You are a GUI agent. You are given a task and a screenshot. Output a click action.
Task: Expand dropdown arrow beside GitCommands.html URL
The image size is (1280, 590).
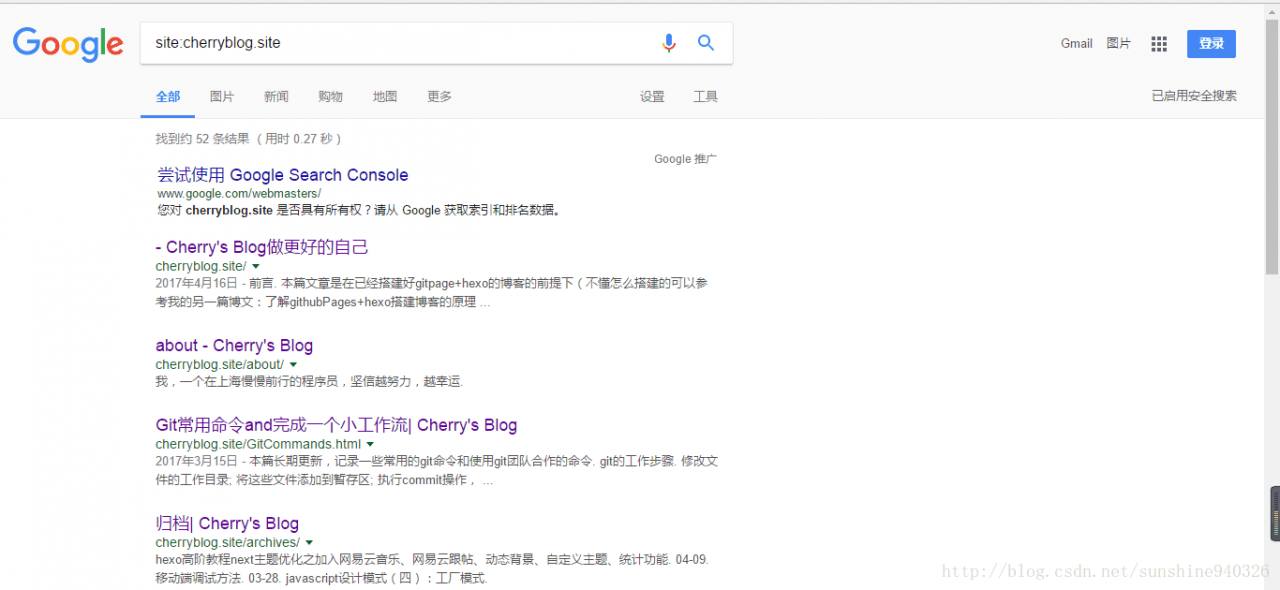coord(370,444)
